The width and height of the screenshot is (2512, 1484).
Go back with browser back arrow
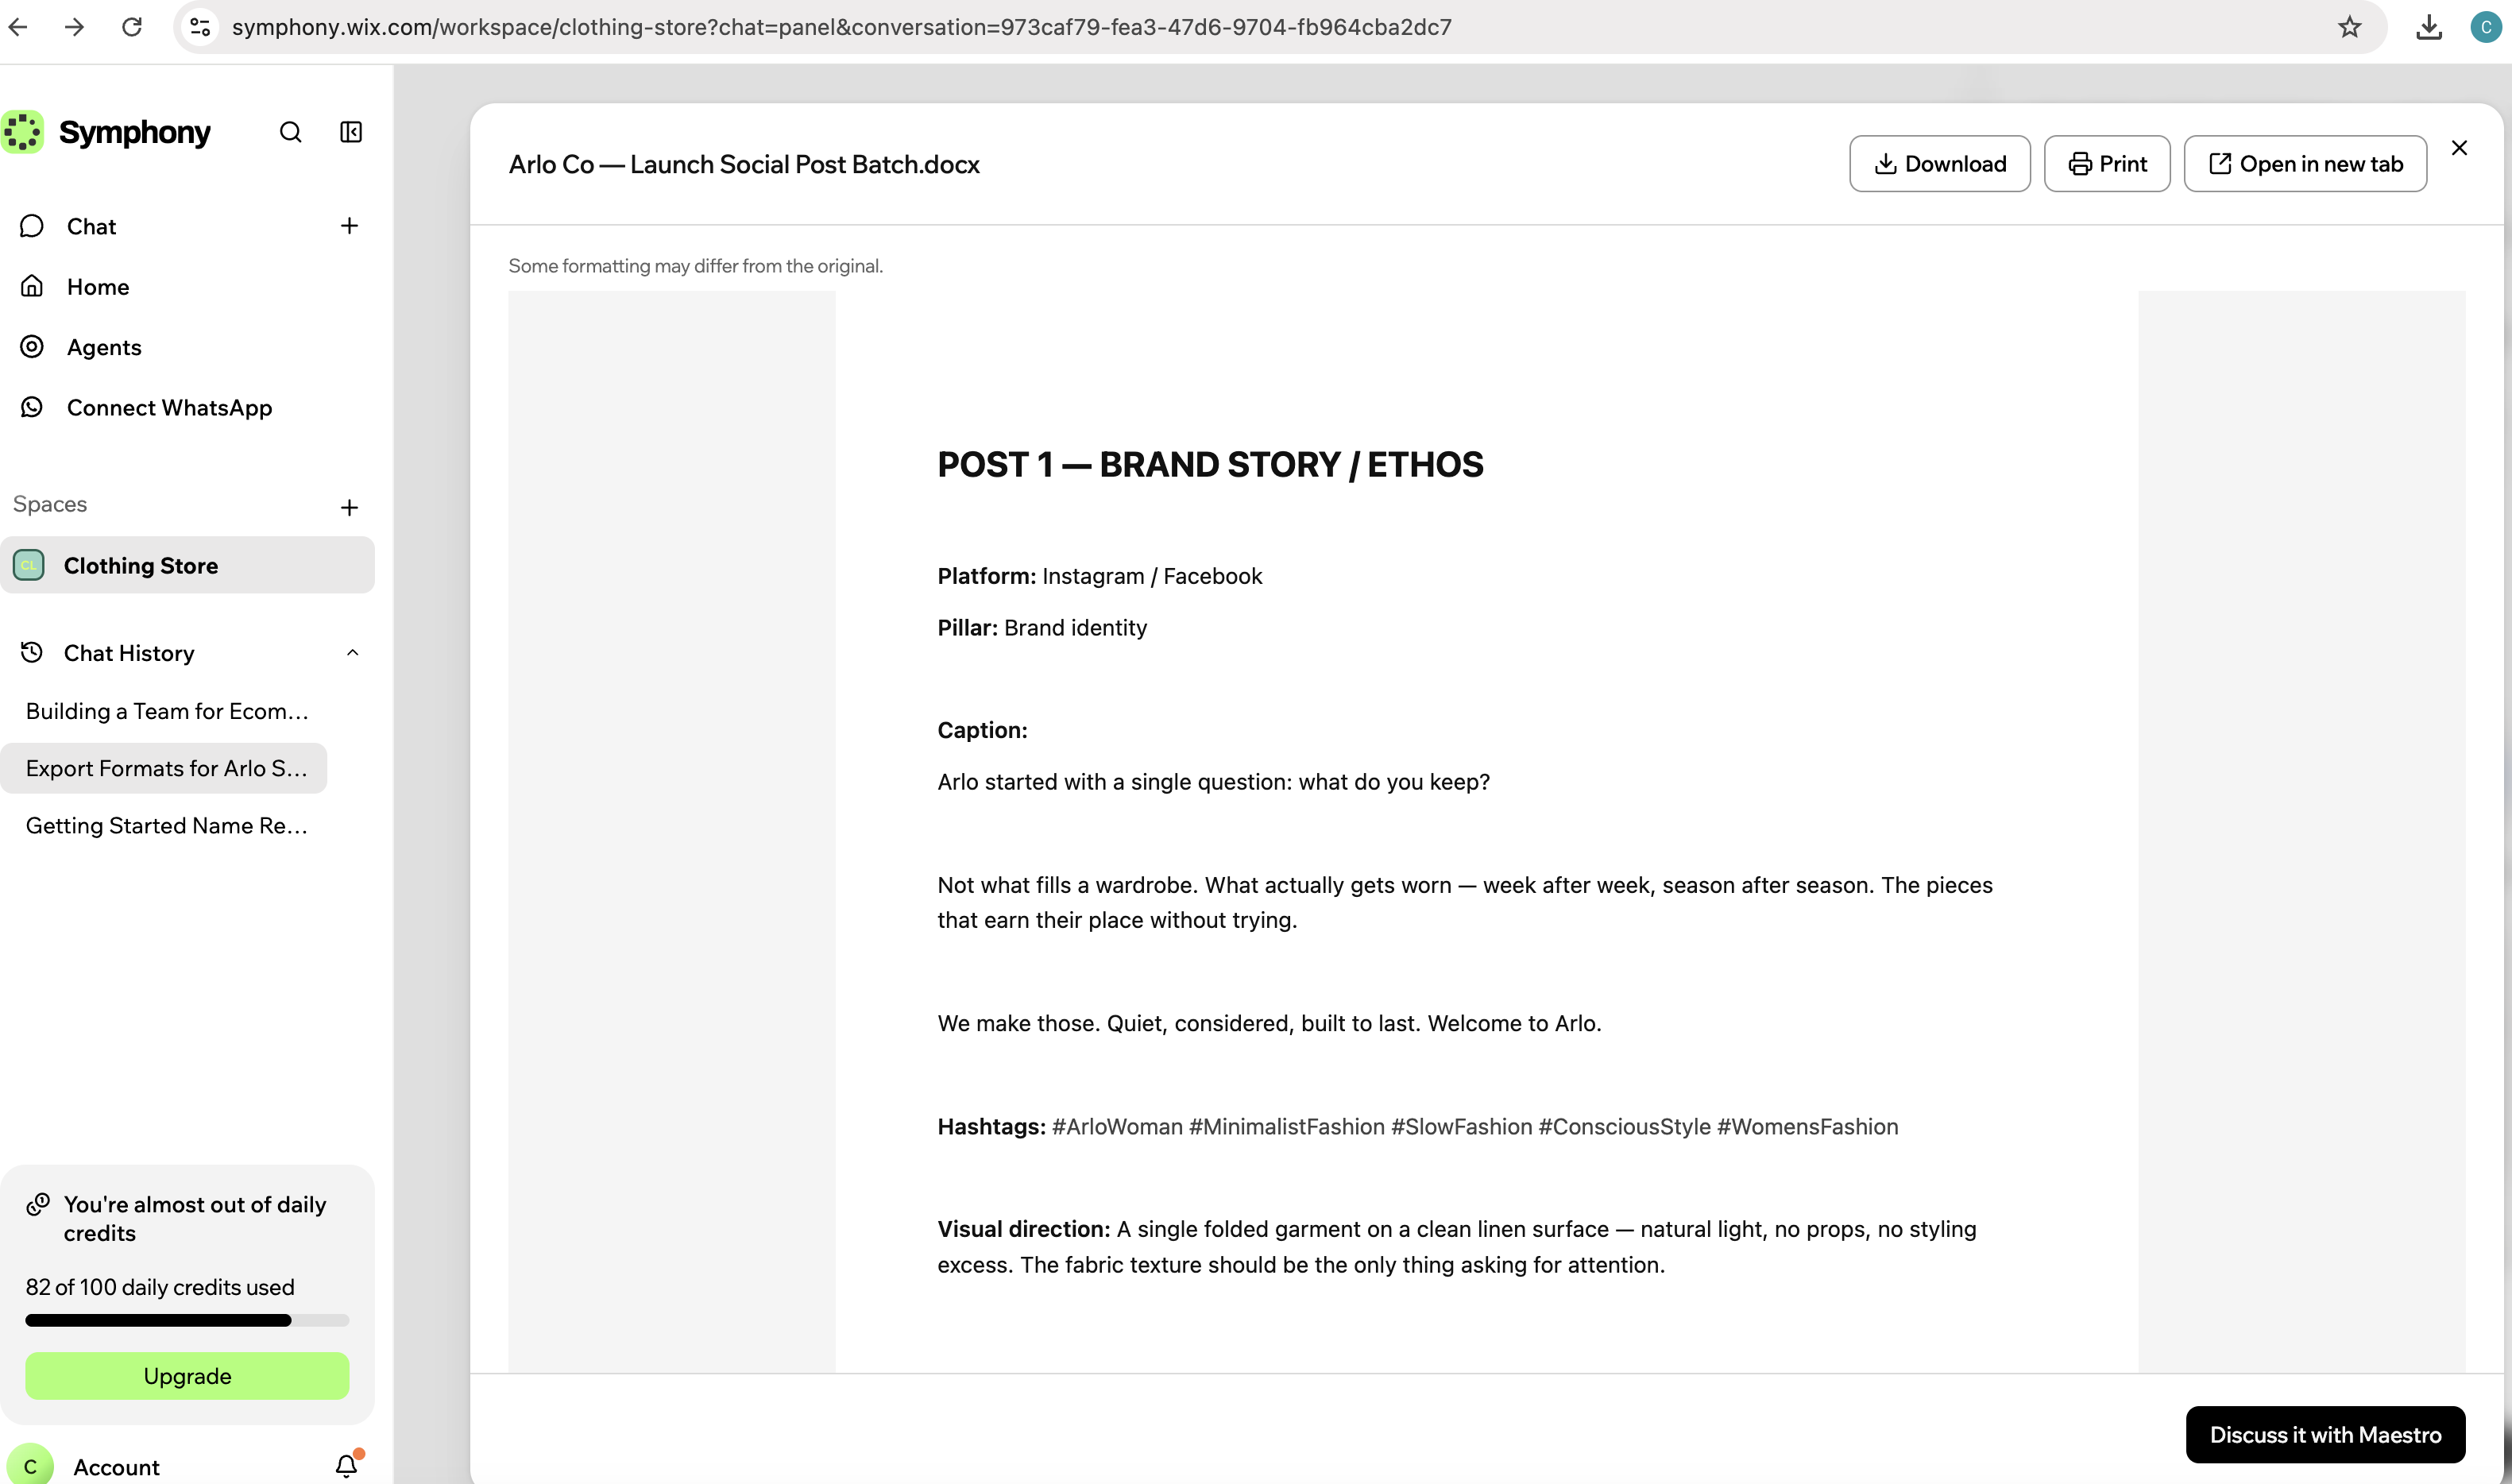[x=18, y=27]
